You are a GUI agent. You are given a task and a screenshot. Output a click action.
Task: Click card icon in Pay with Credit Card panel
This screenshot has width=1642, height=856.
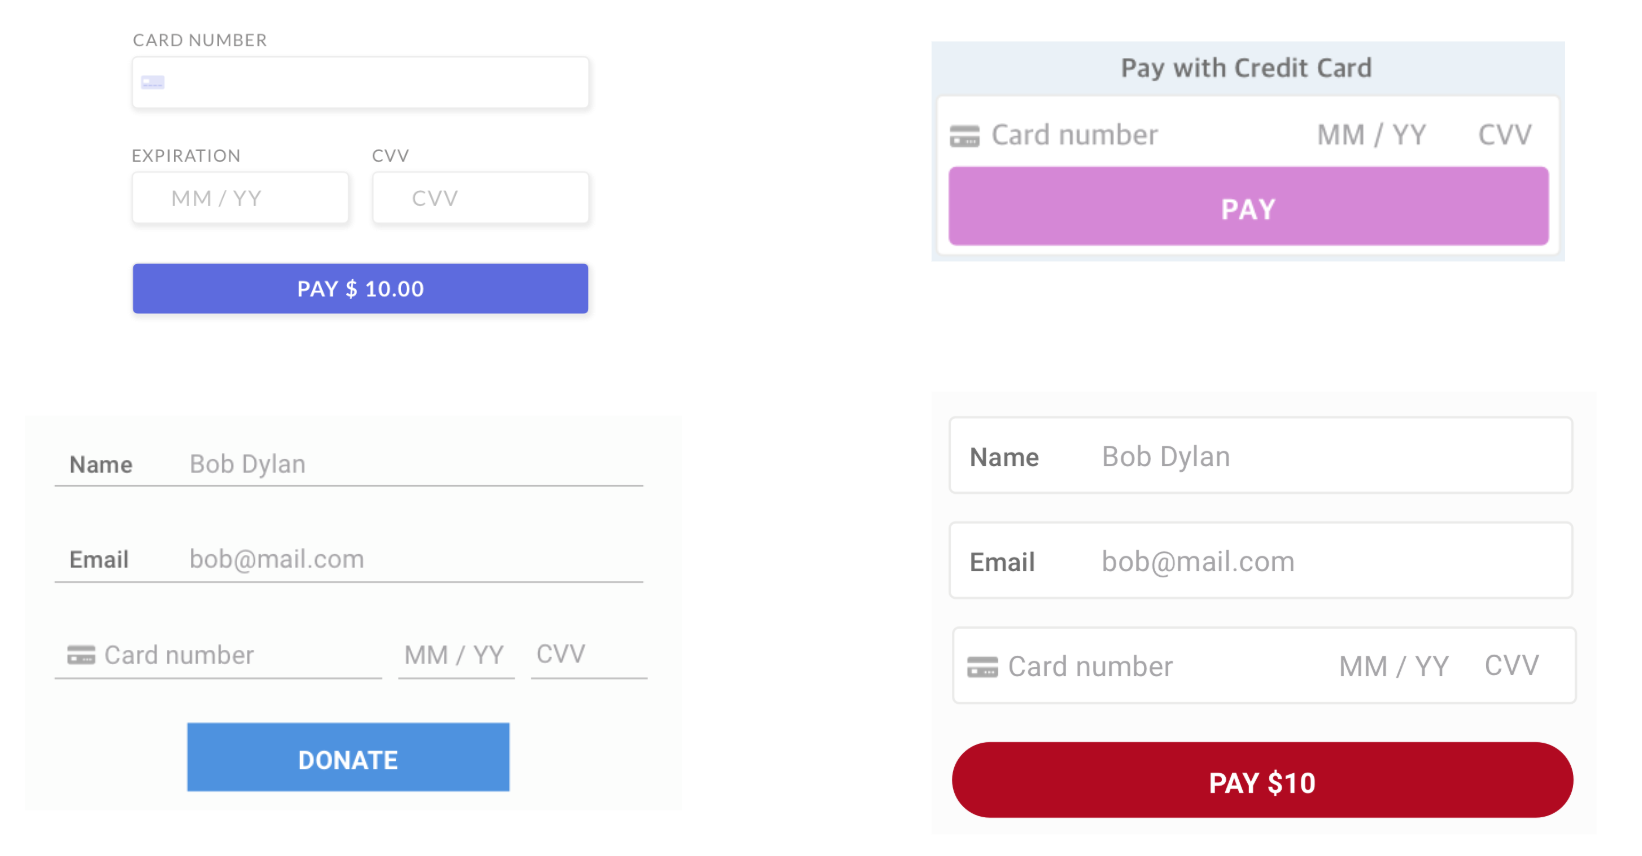point(964,136)
